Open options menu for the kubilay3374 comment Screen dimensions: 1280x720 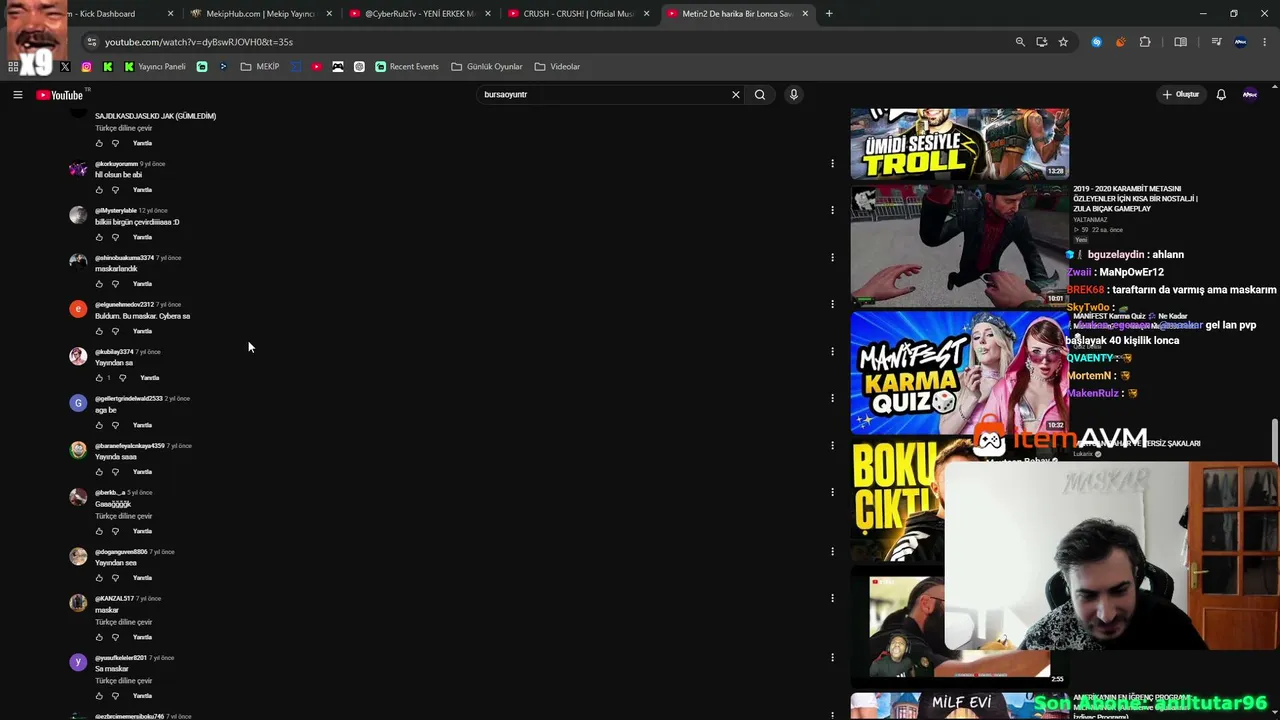click(x=832, y=351)
